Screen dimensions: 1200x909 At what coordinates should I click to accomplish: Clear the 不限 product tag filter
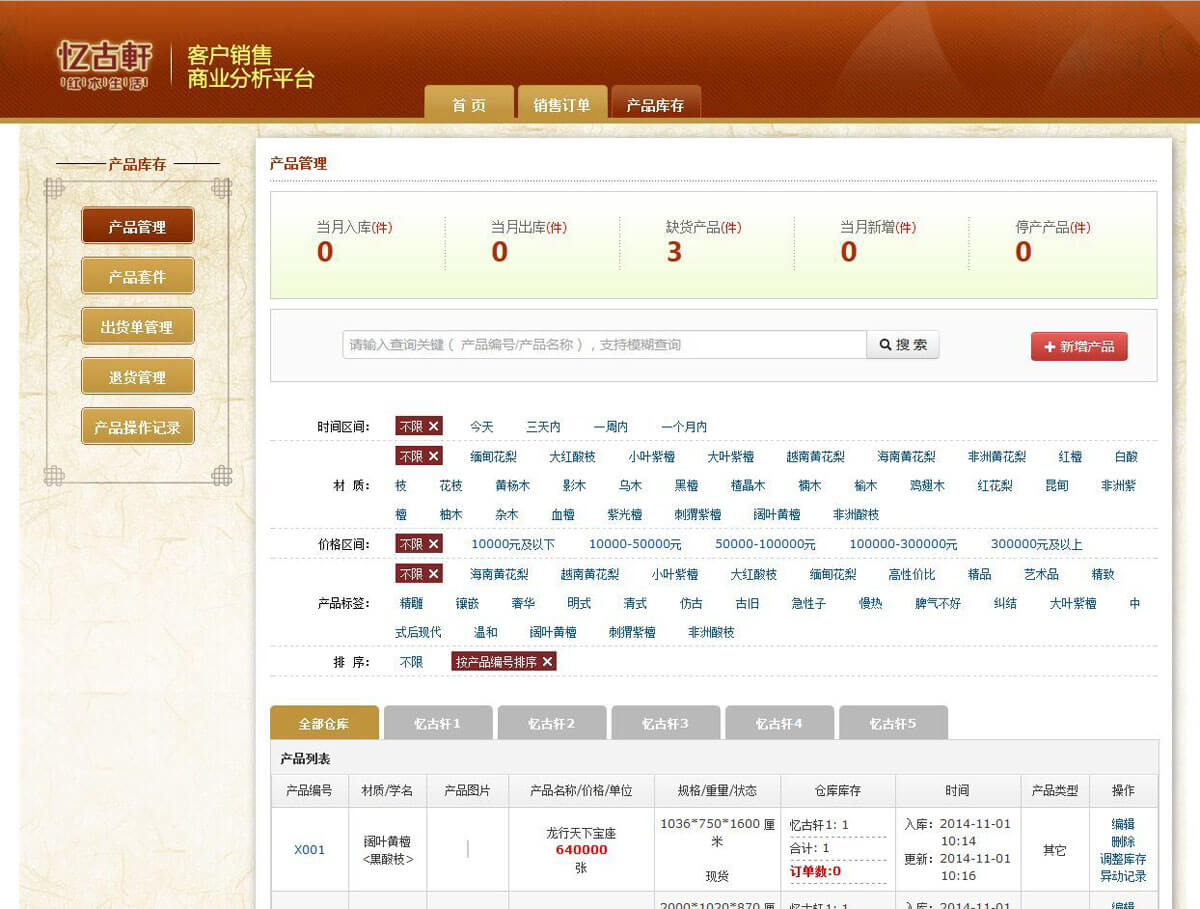point(433,575)
